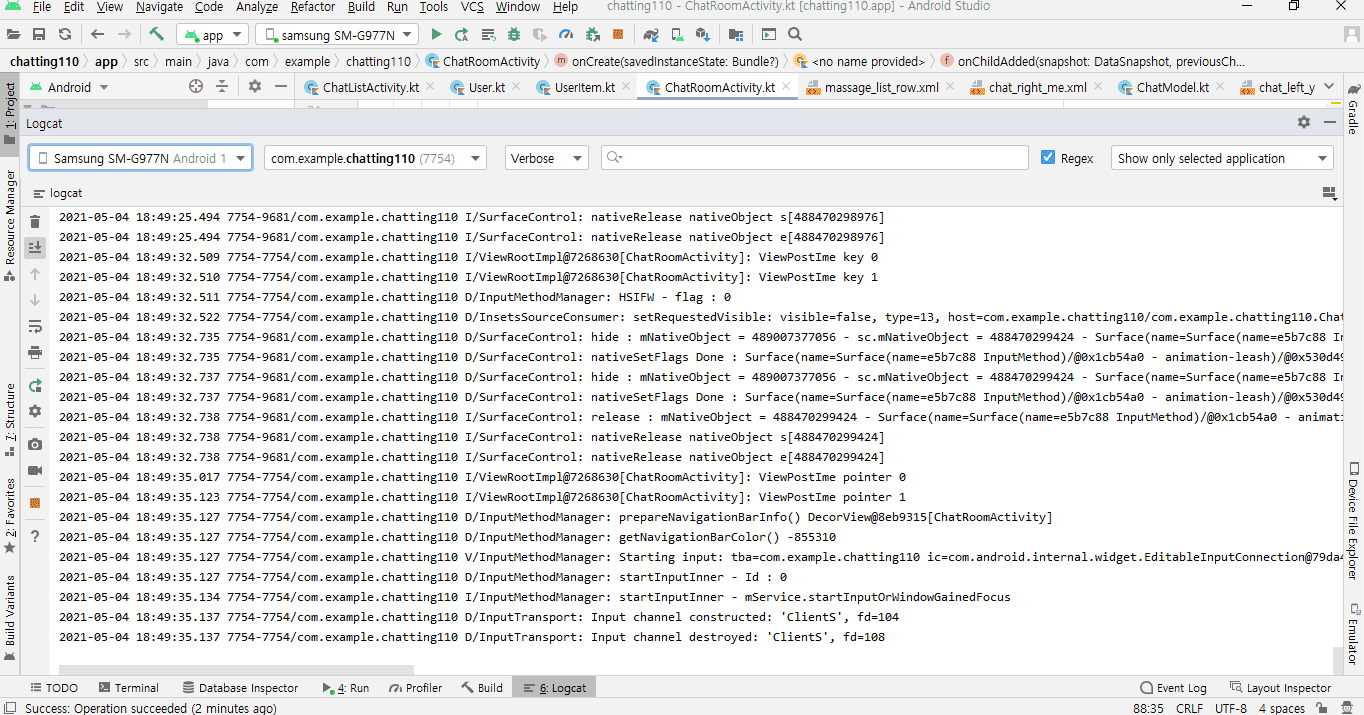The width and height of the screenshot is (1364, 715).
Task: Open the Terminal tool window button
Action: (129, 688)
